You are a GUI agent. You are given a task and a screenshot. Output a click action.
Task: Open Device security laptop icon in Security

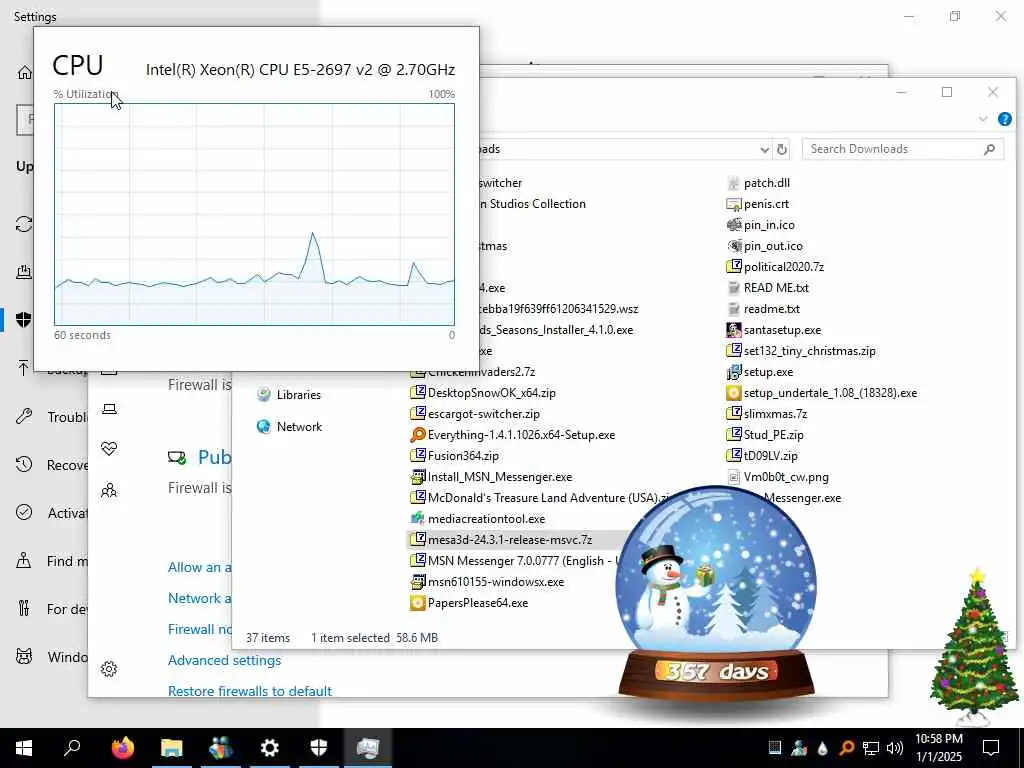[109, 409]
